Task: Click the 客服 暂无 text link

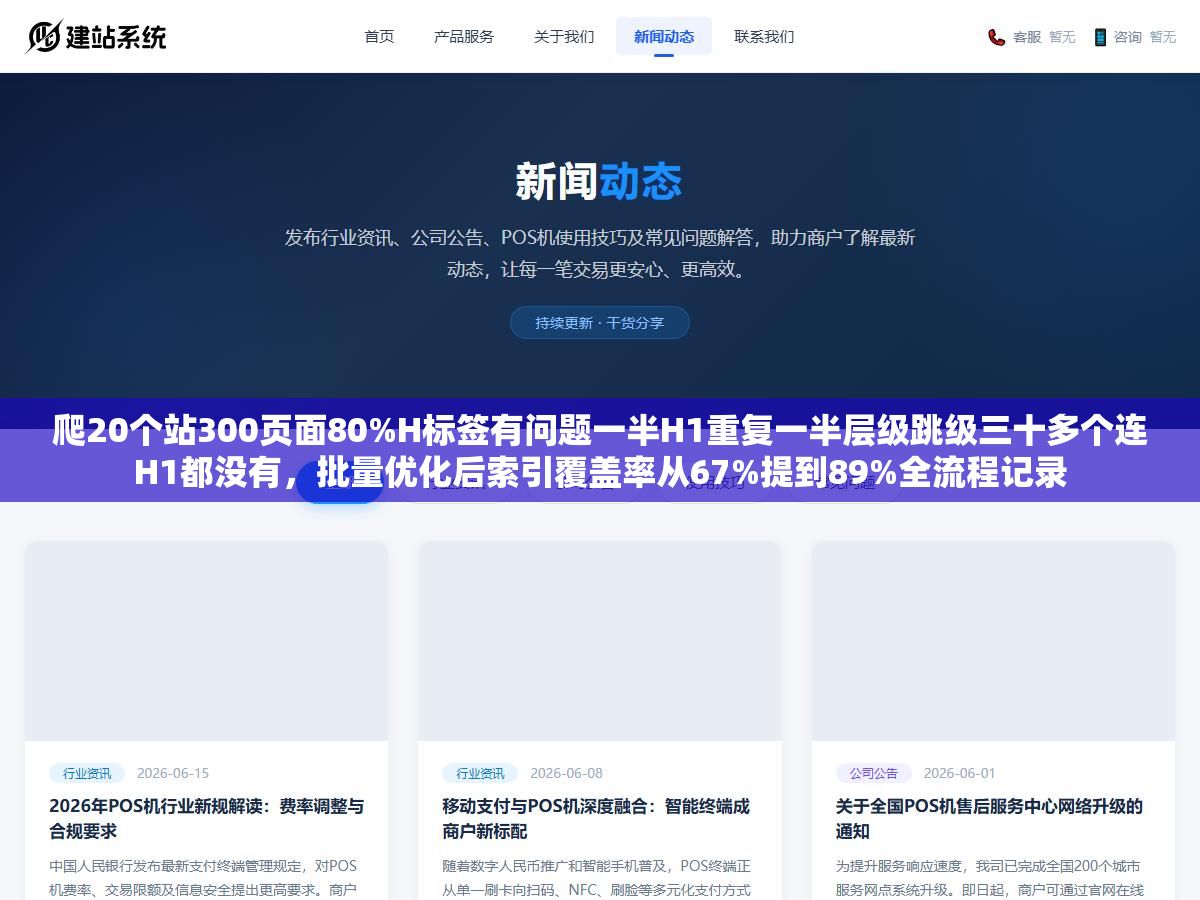Action: (1044, 37)
